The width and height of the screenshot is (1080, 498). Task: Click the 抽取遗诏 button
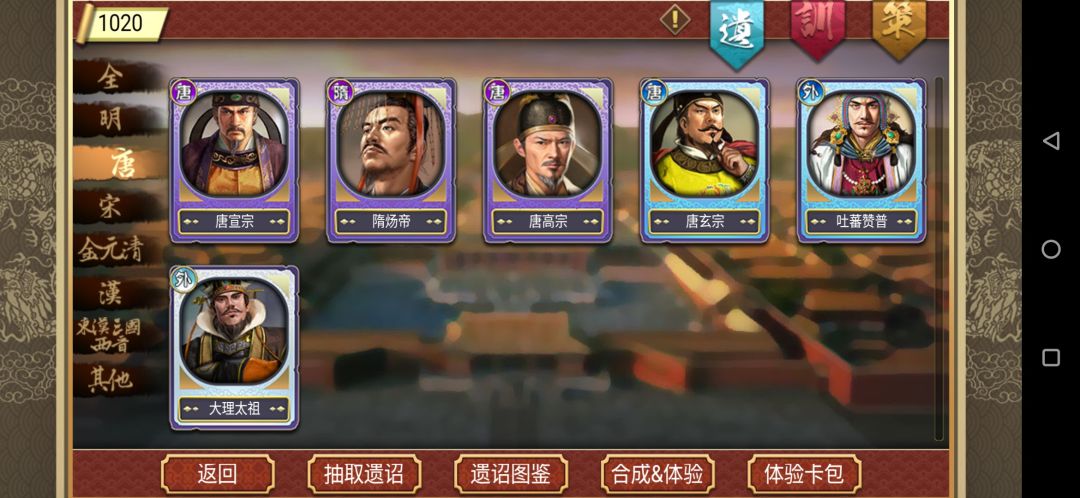click(x=364, y=474)
